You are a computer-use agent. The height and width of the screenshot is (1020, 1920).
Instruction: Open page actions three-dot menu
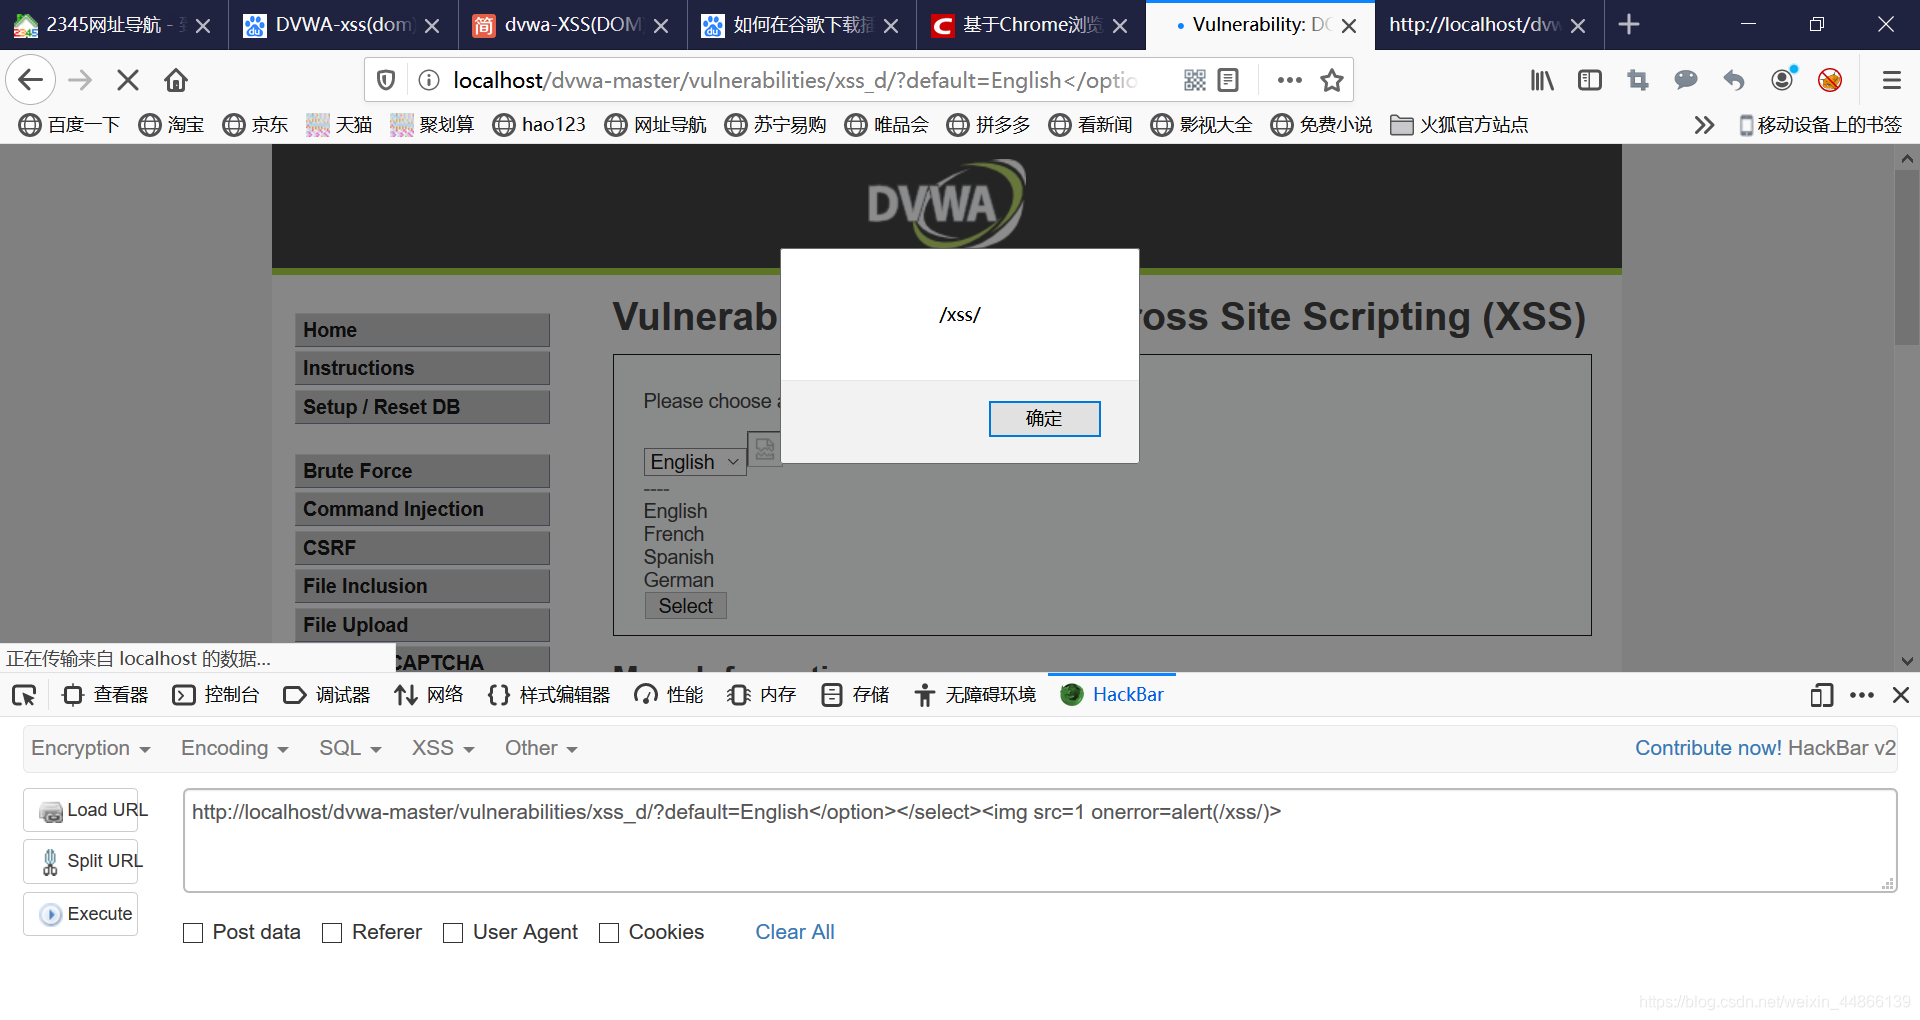(1289, 80)
